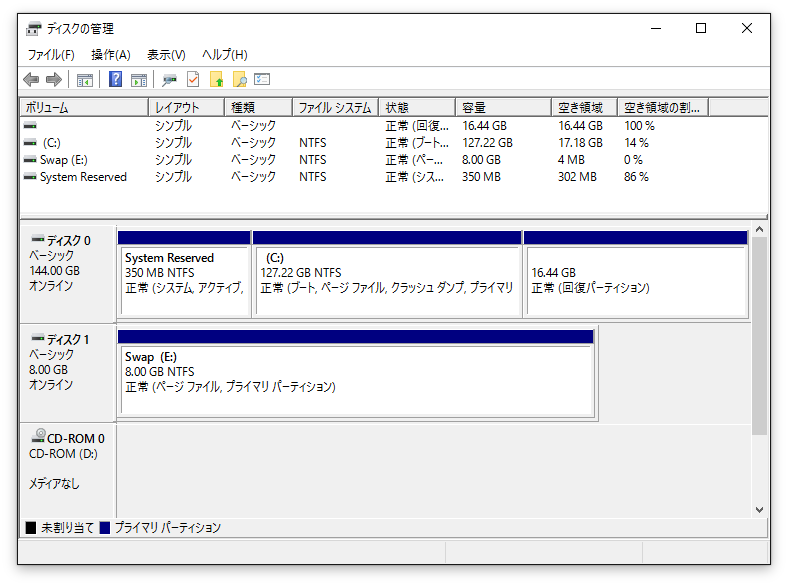Select the 16.44 GB recovery partition block

click(636, 274)
